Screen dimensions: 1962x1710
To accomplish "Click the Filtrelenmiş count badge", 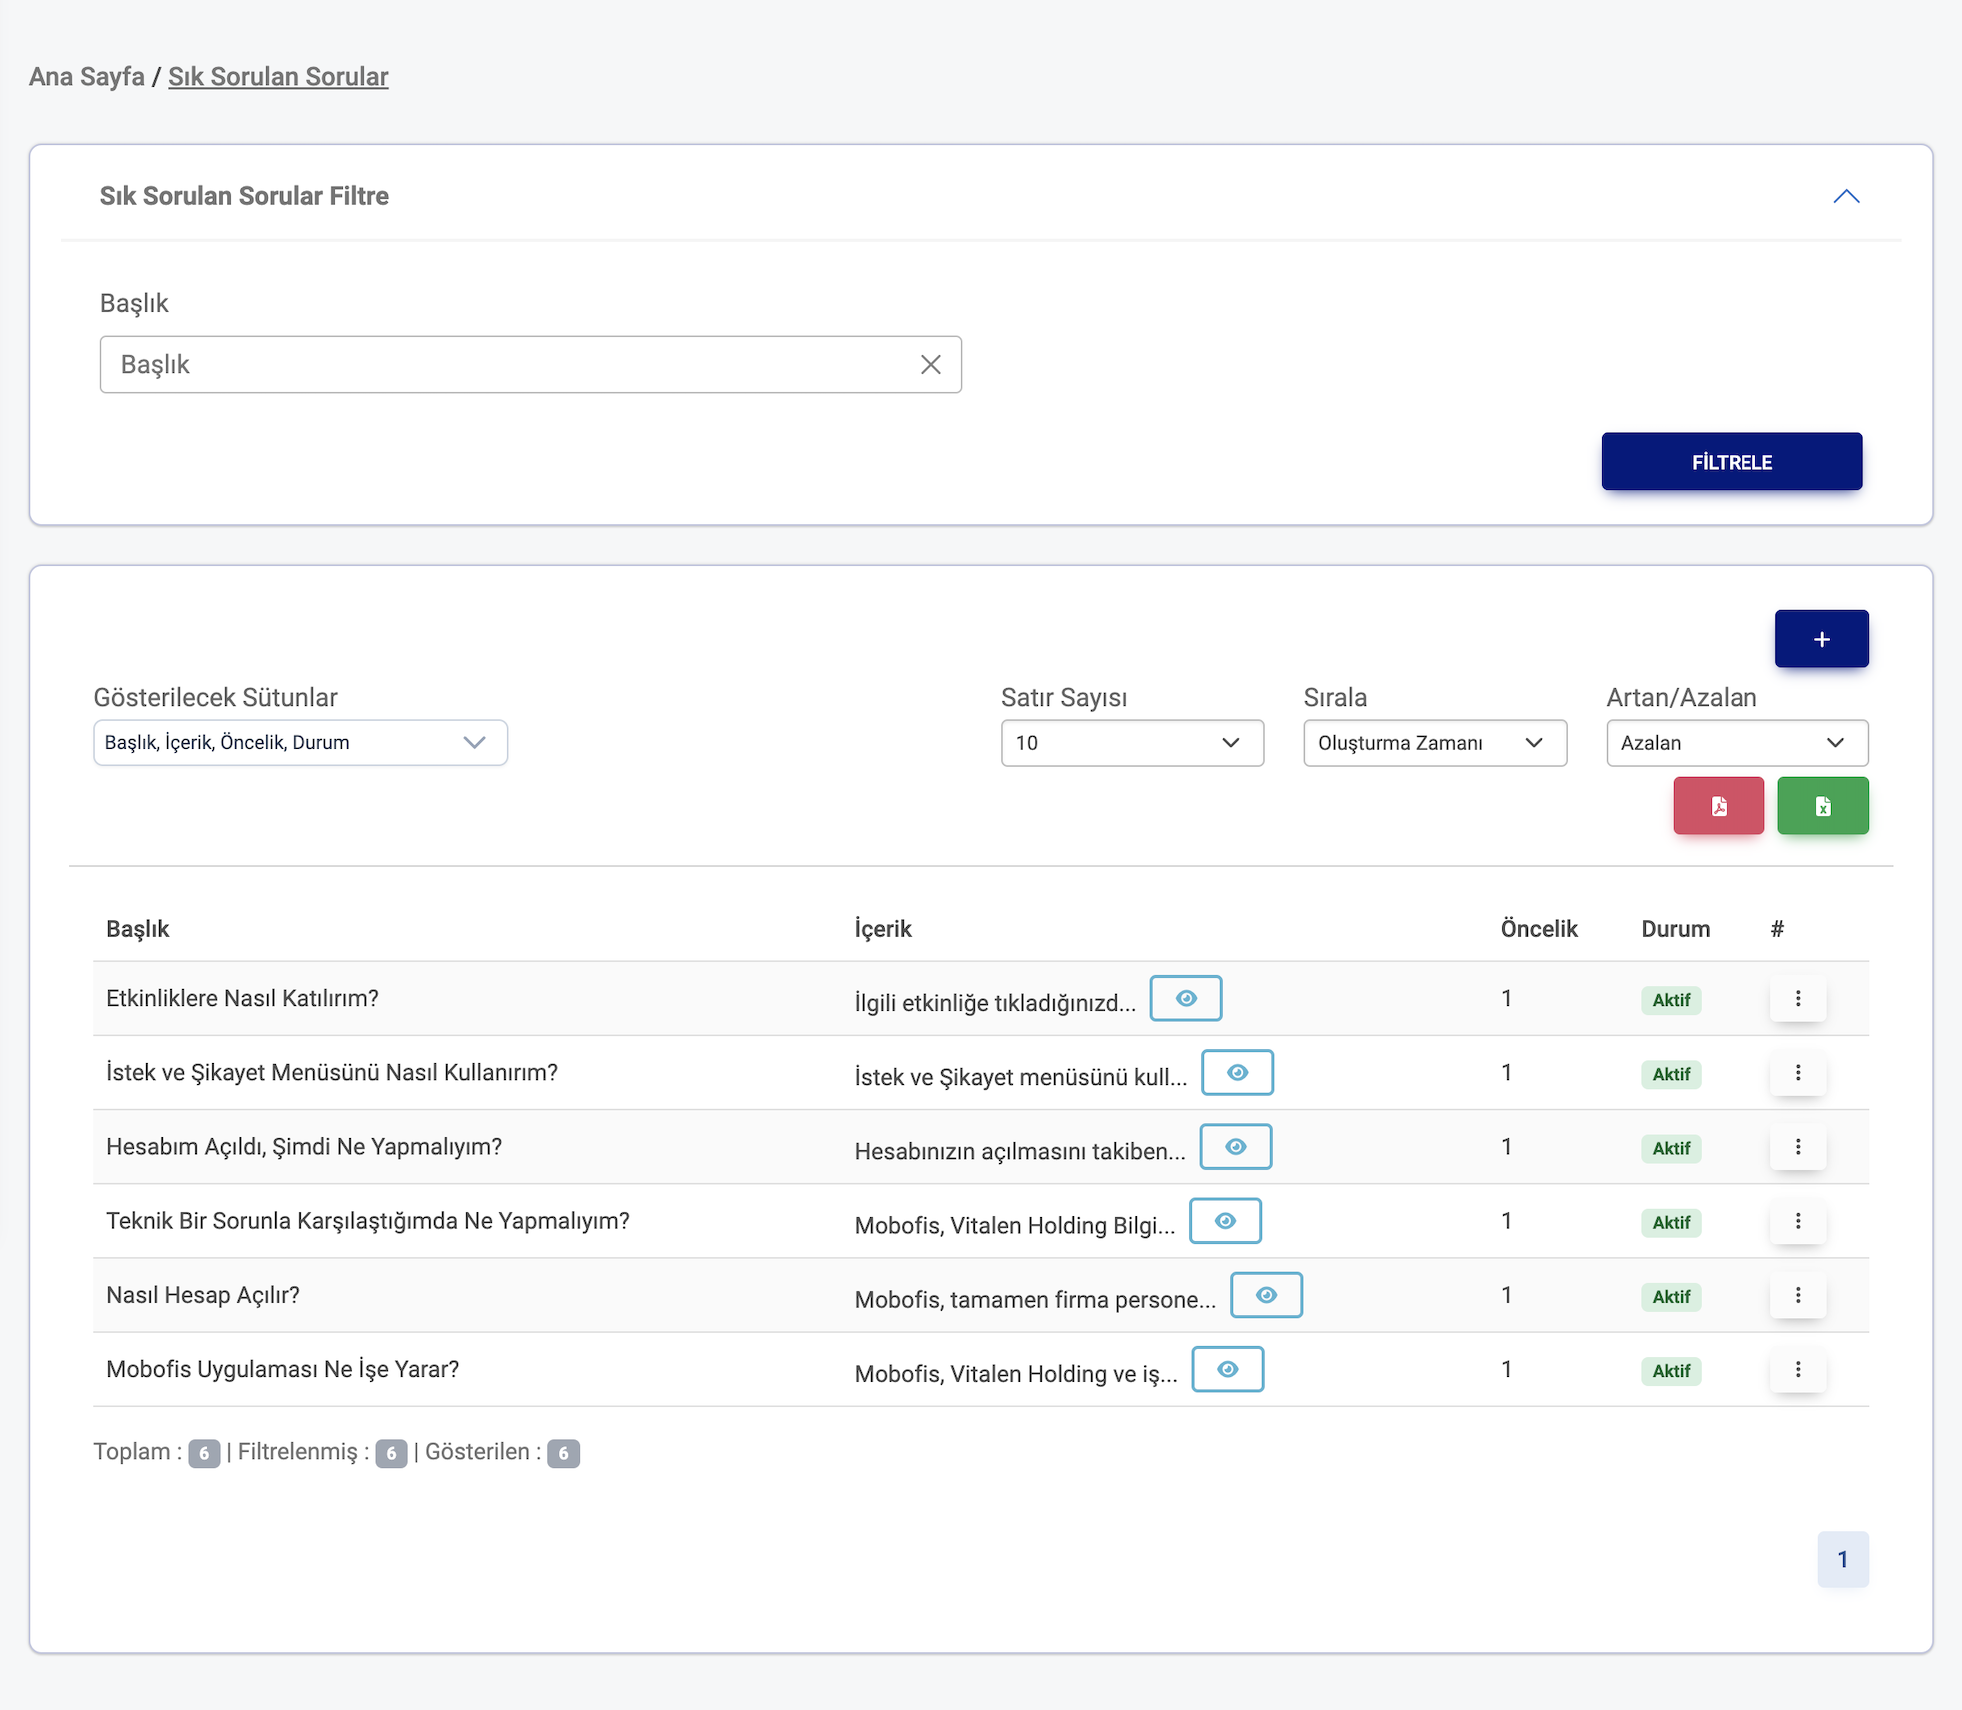I will [x=391, y=1453].
